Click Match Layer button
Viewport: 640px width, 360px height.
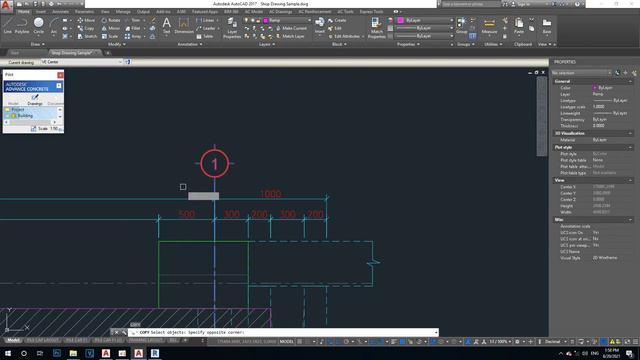290,36
